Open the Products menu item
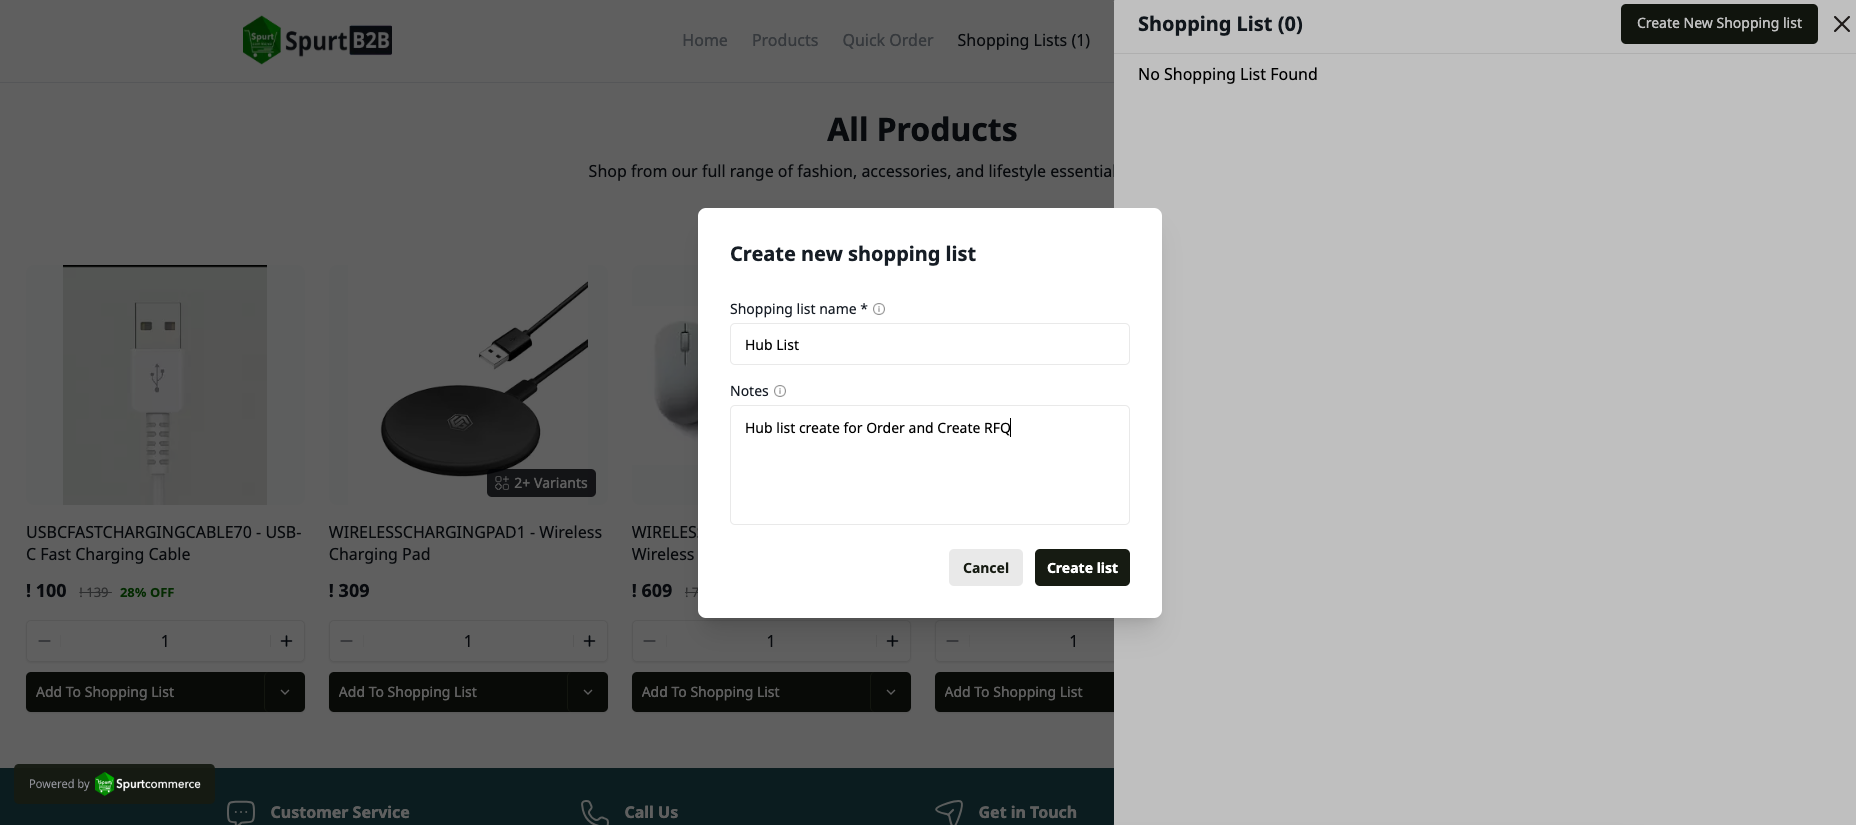Screen dimensions: 1856x825 click(784, 40)
